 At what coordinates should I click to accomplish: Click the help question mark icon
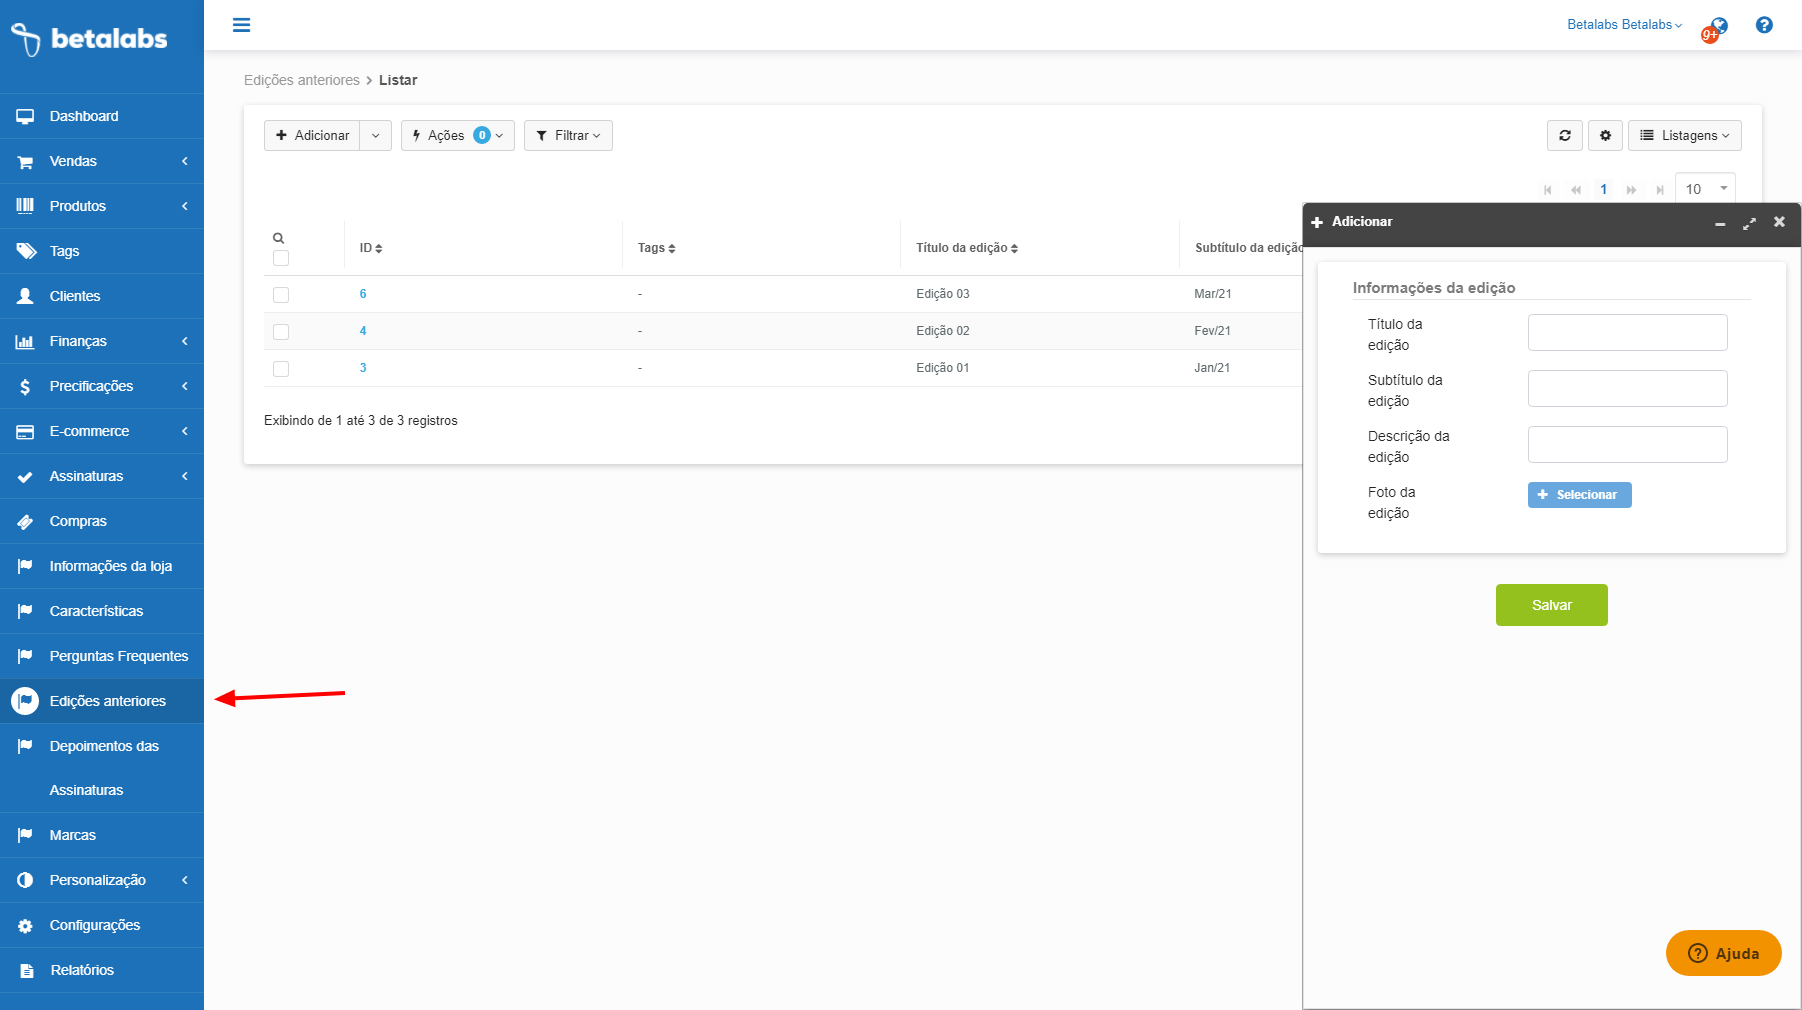pos(1764,25)
